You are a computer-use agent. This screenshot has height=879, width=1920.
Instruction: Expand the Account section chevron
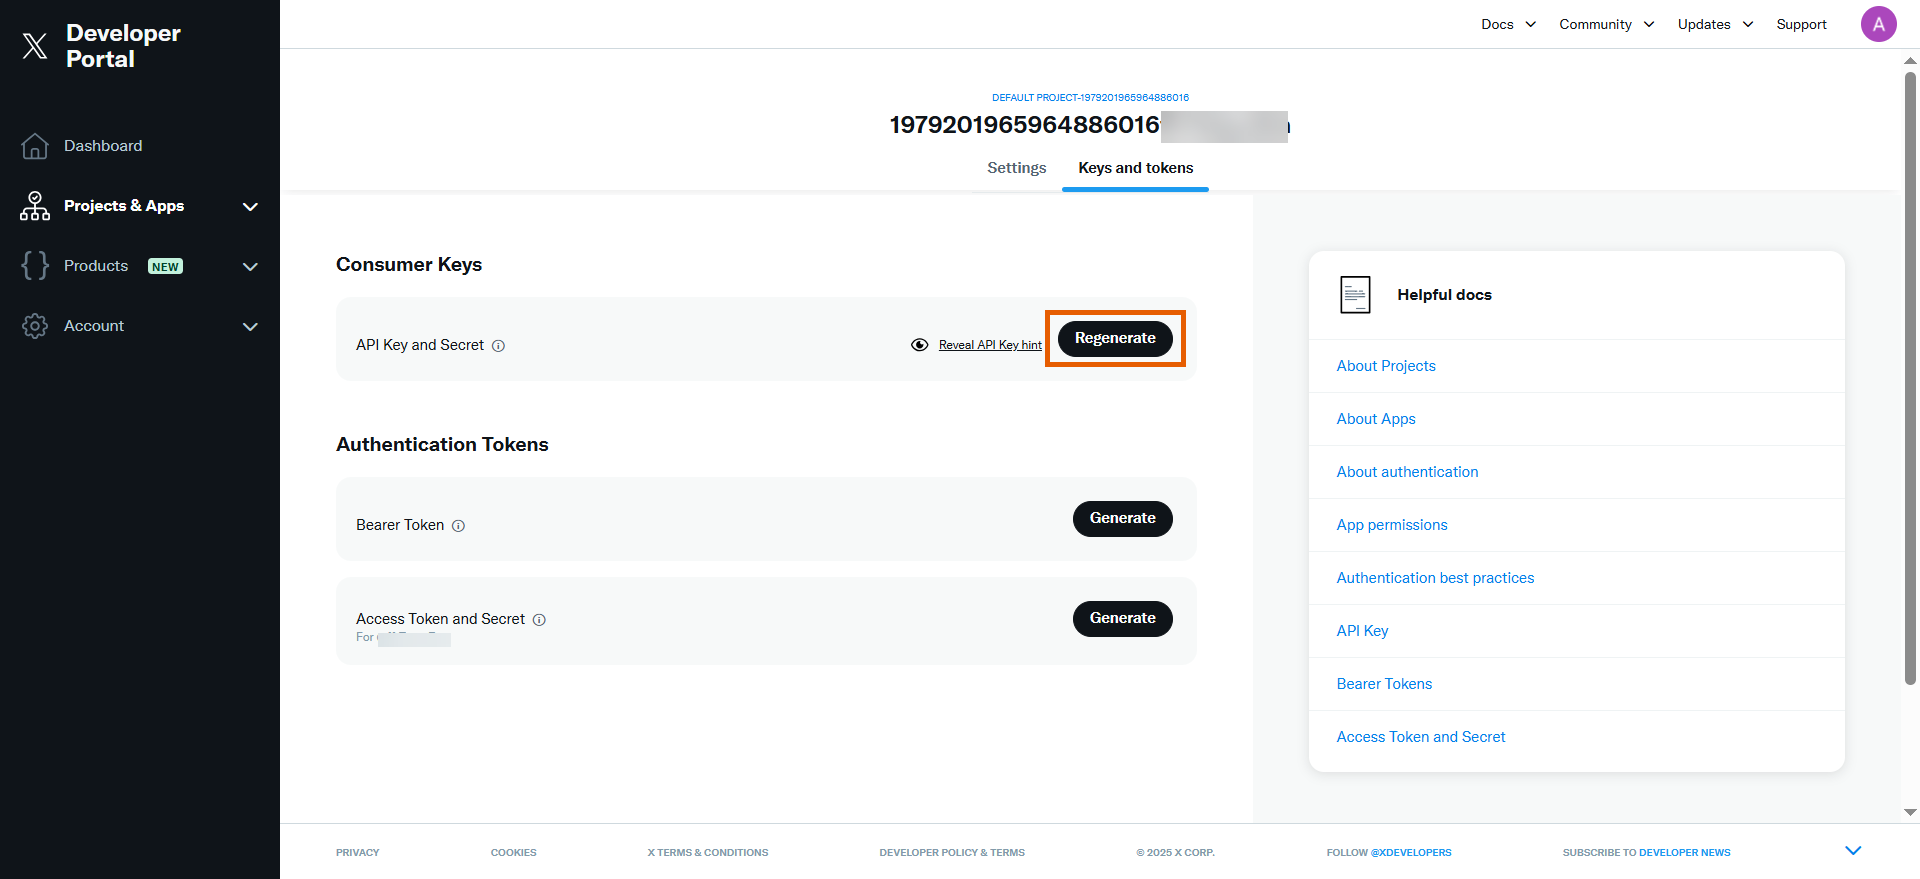(250, 327)
